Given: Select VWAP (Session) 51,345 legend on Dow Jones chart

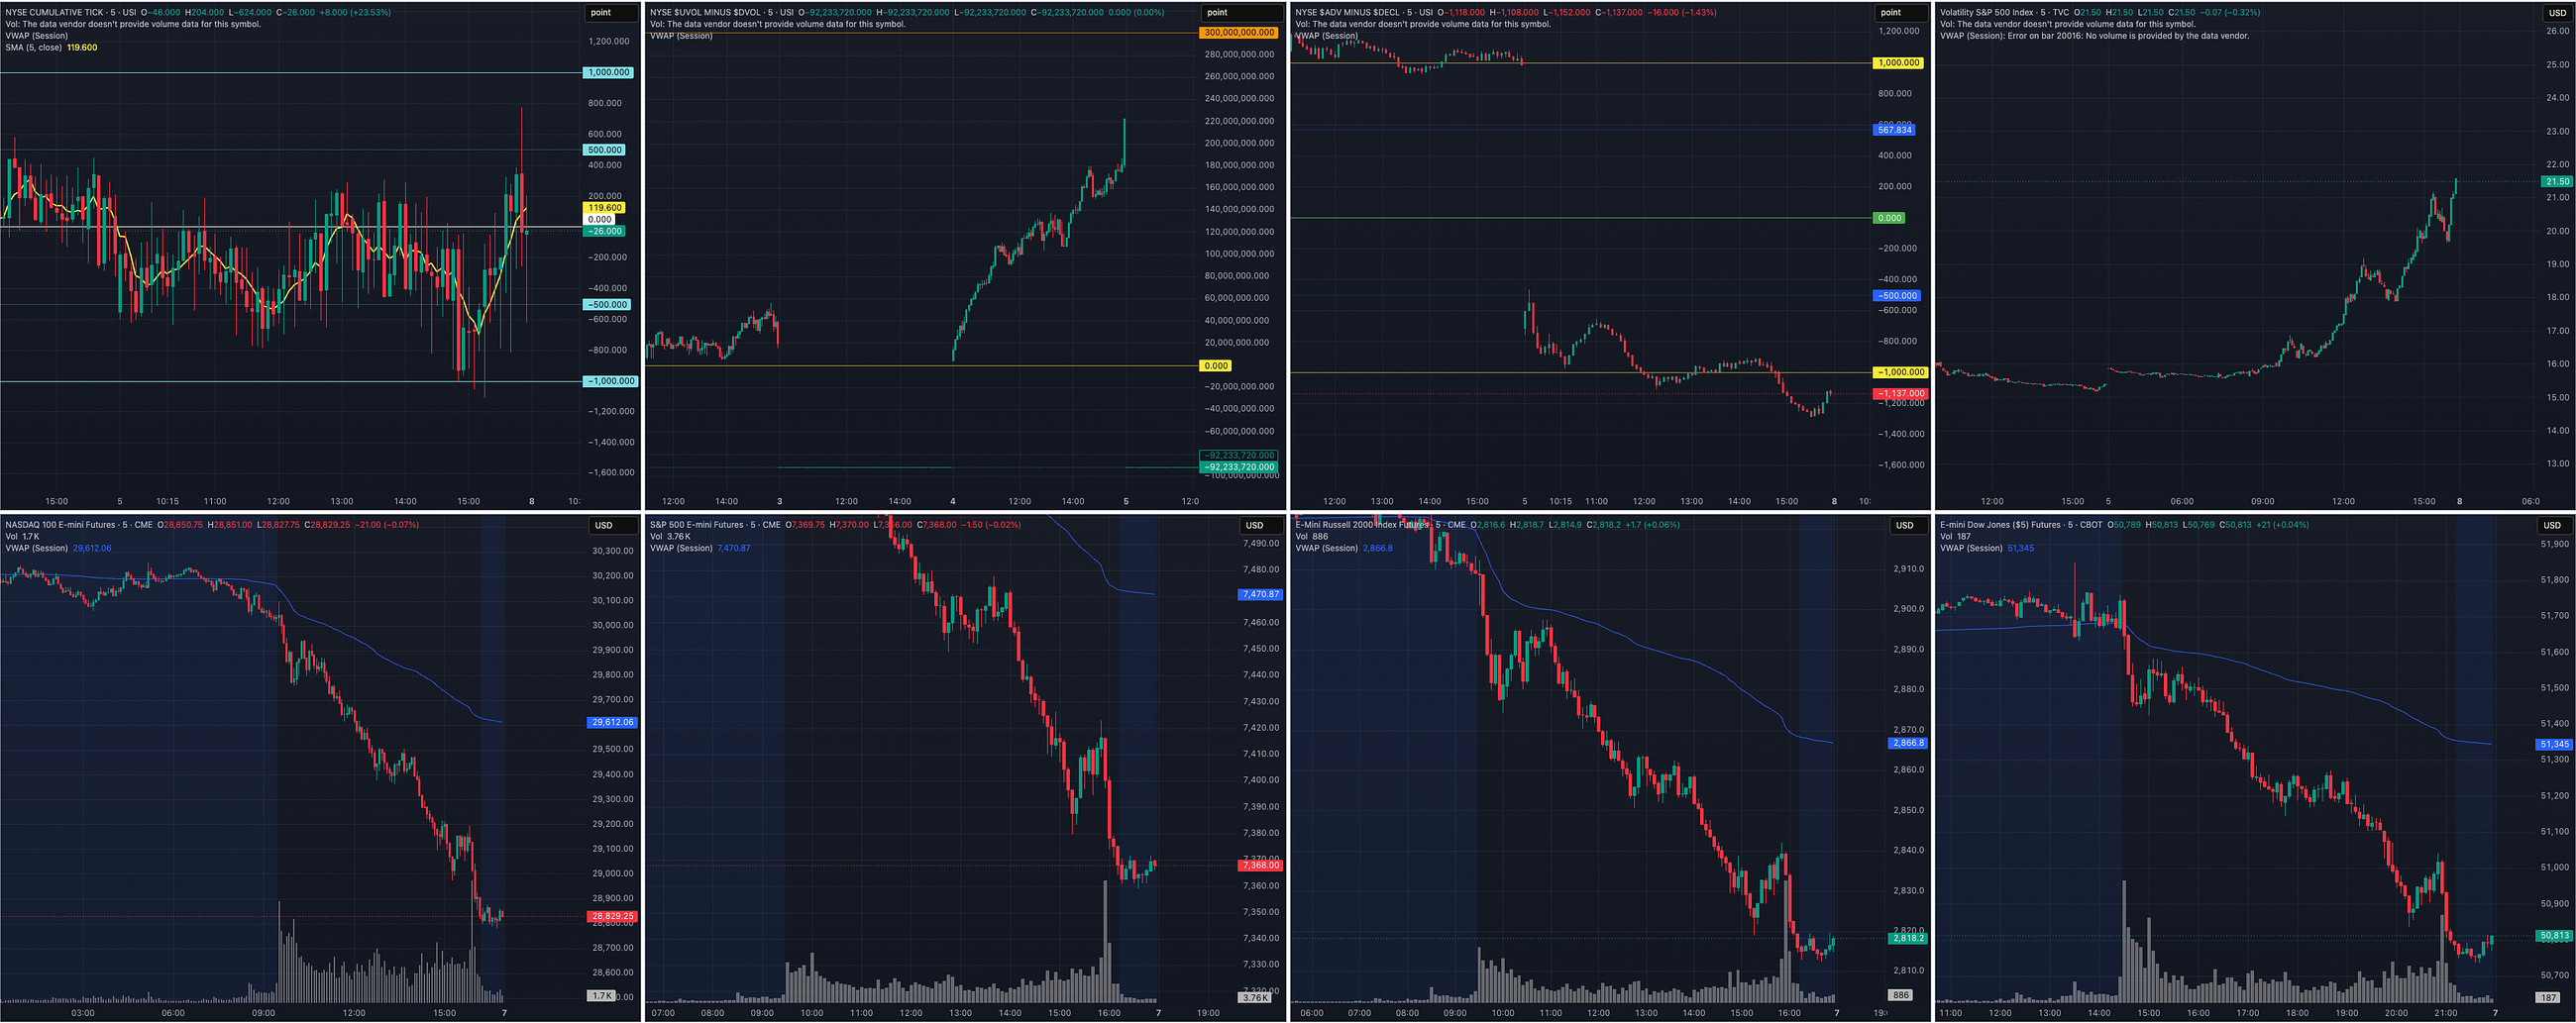Looking at the screenshot, I should pyautogui.click(x=1987, y=548).
